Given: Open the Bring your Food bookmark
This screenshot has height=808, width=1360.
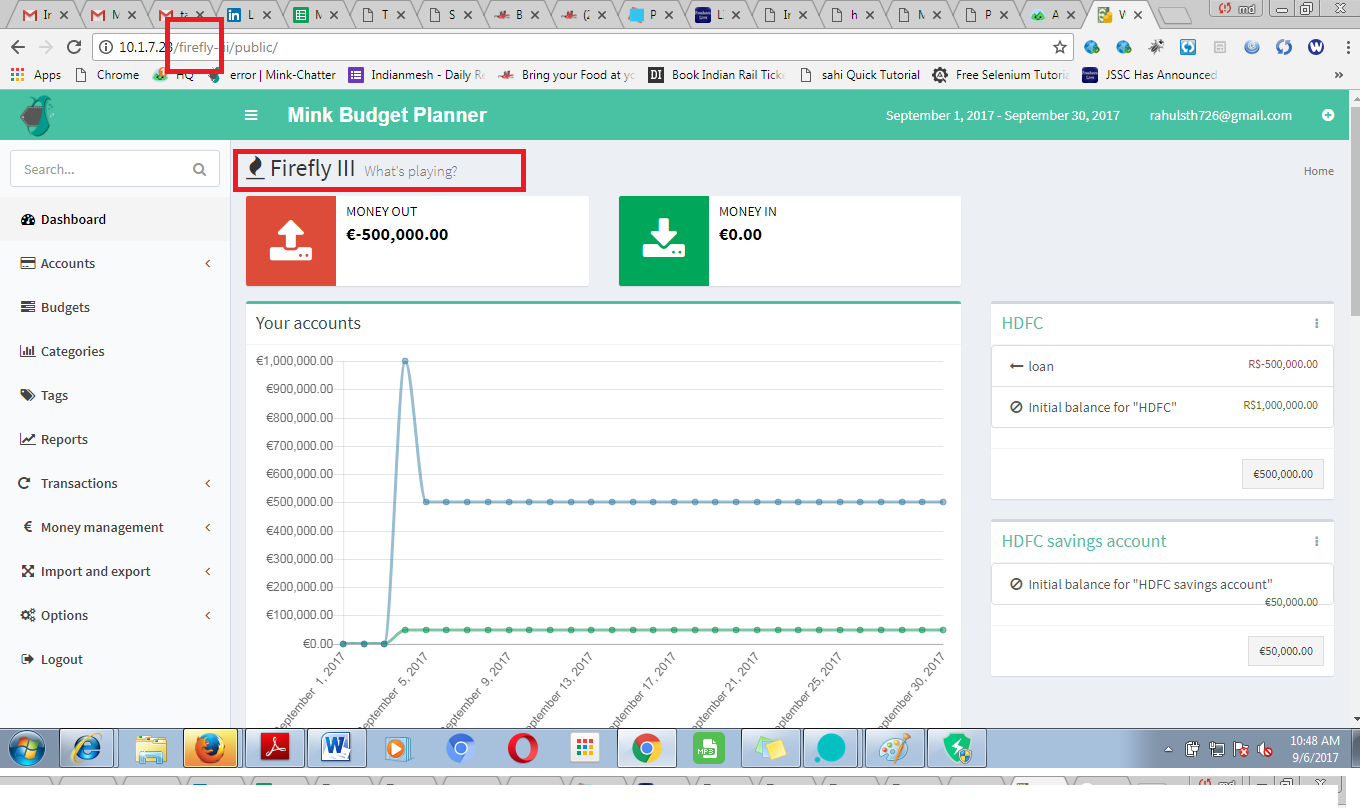Looking at the screenshot, I should coord(566,75).
